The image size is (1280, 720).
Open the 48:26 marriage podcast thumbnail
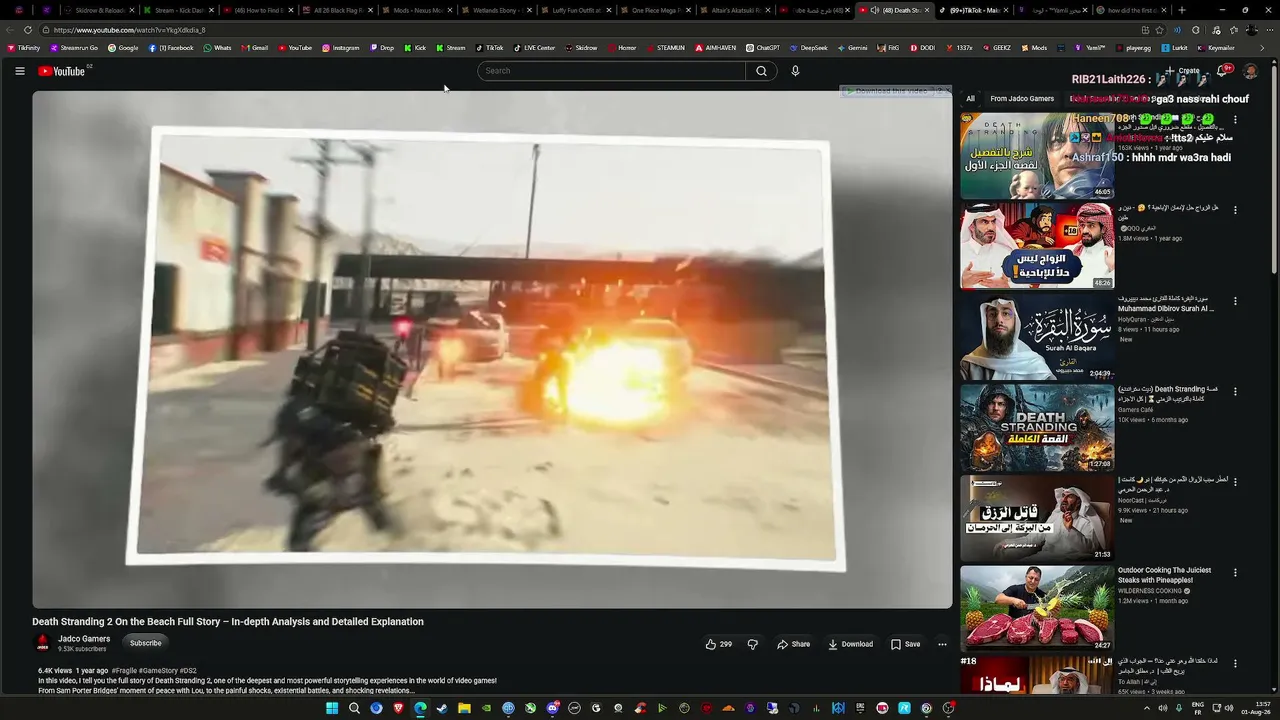[1037, 246]
